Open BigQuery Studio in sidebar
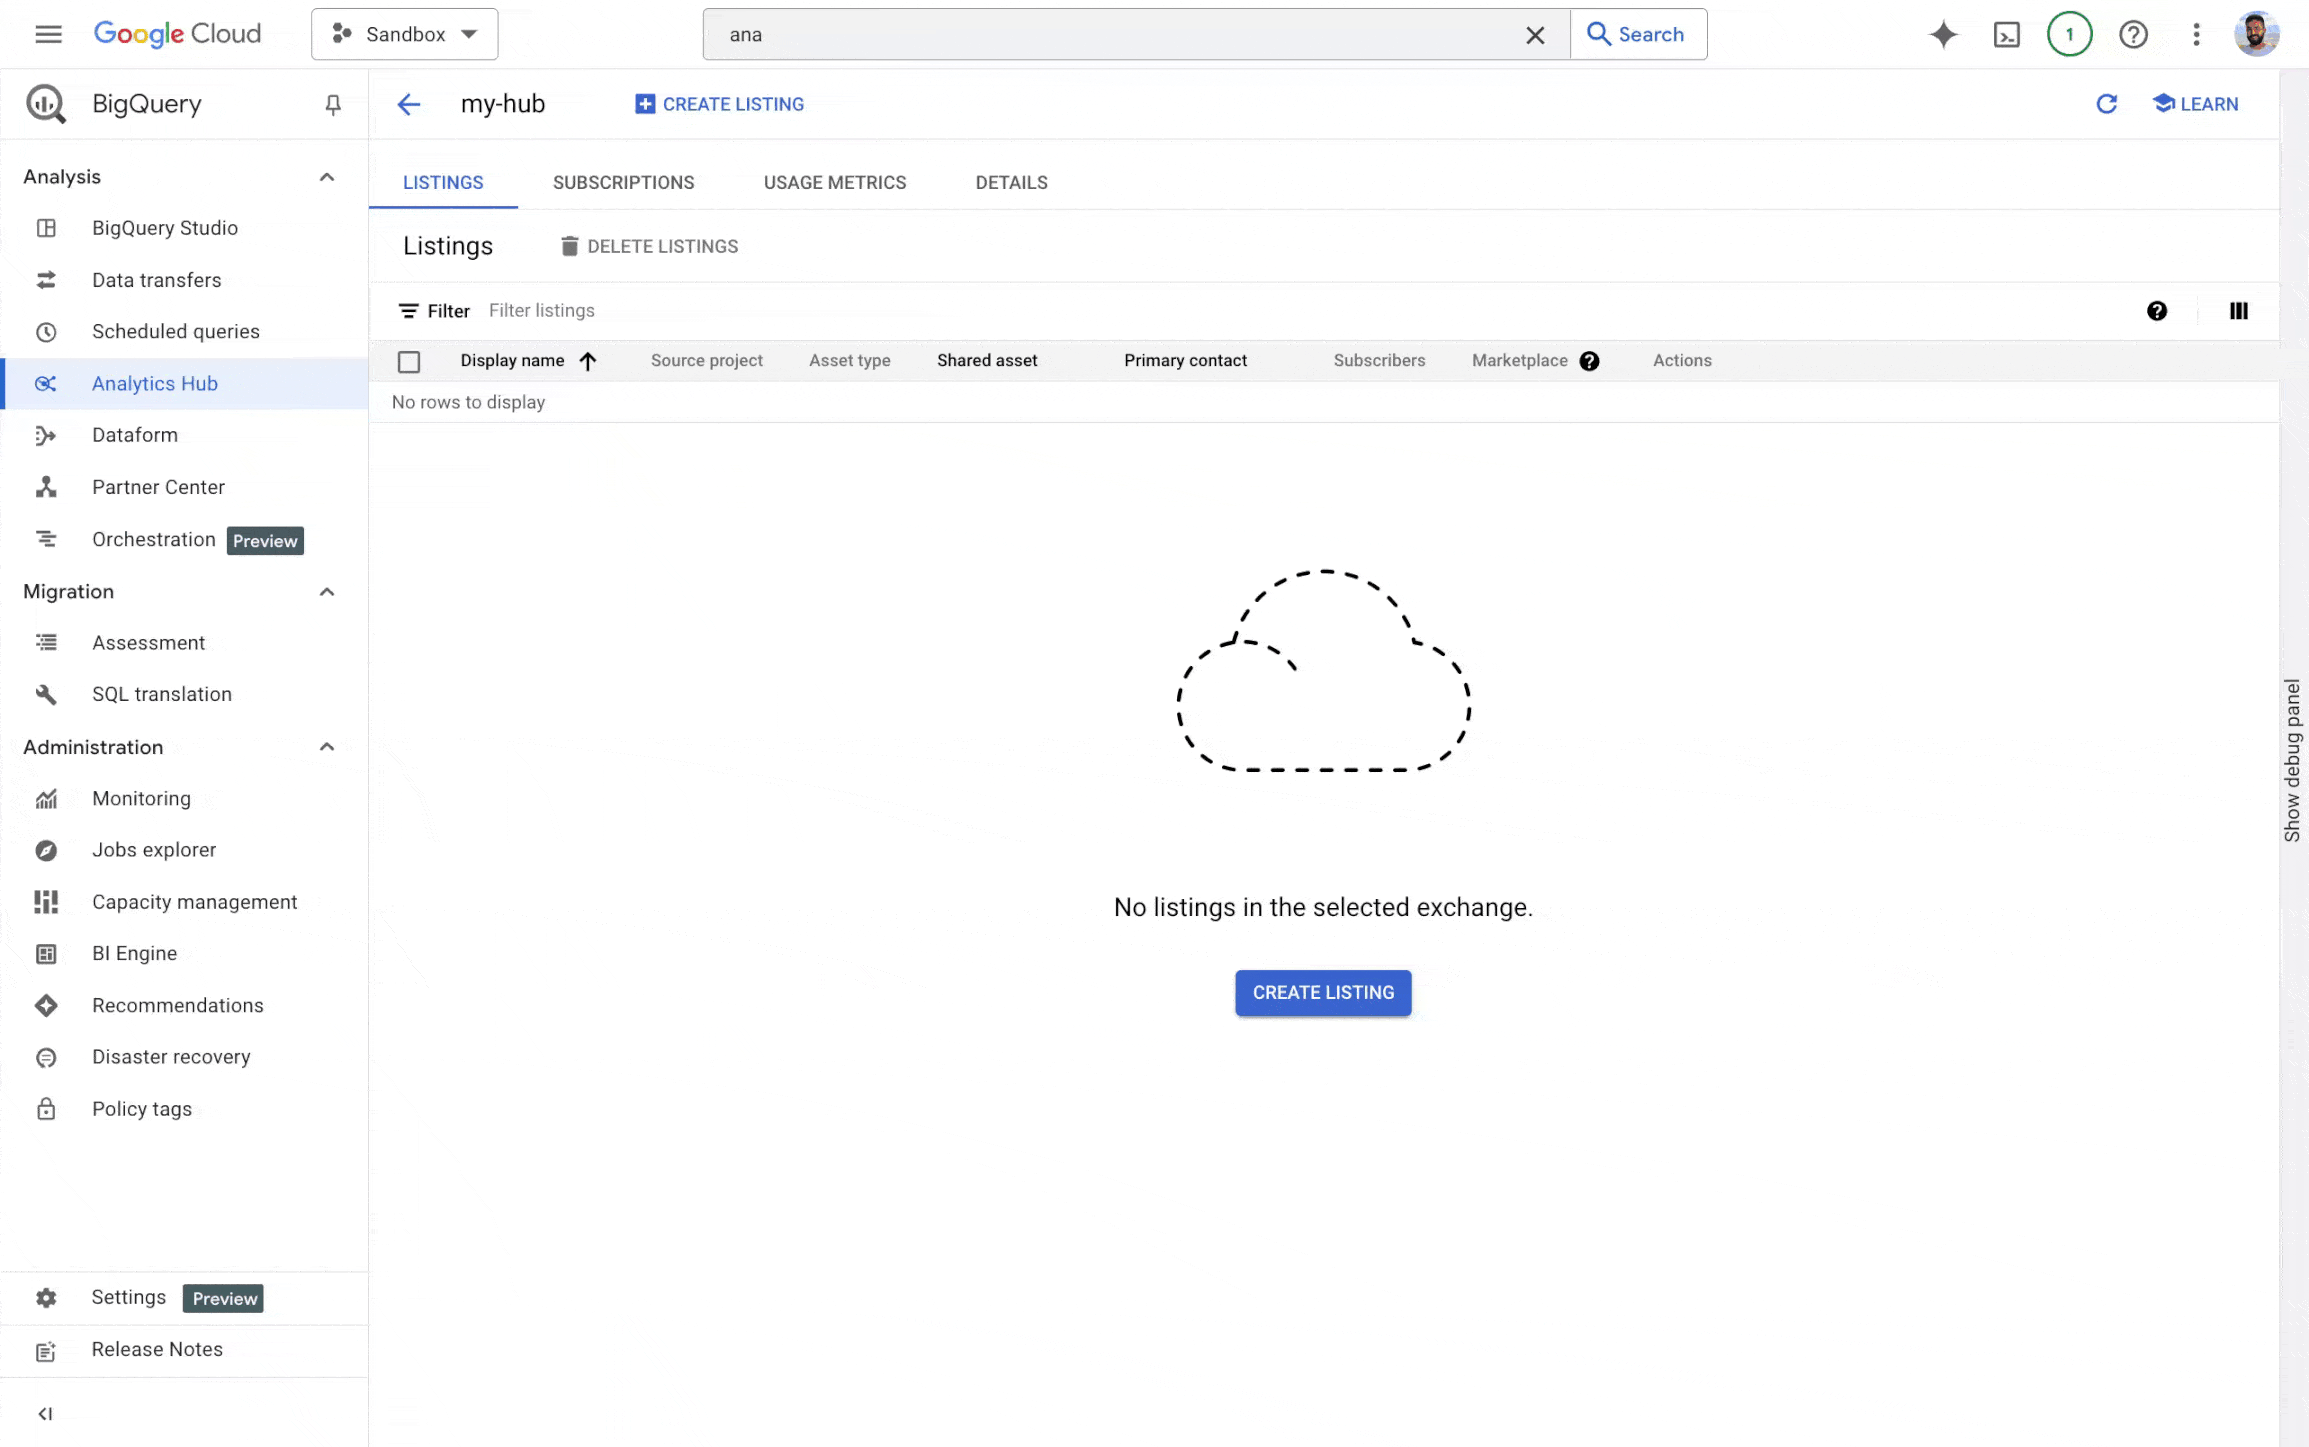Screen dimensions: 2309x1447 [x=184, y=228]
